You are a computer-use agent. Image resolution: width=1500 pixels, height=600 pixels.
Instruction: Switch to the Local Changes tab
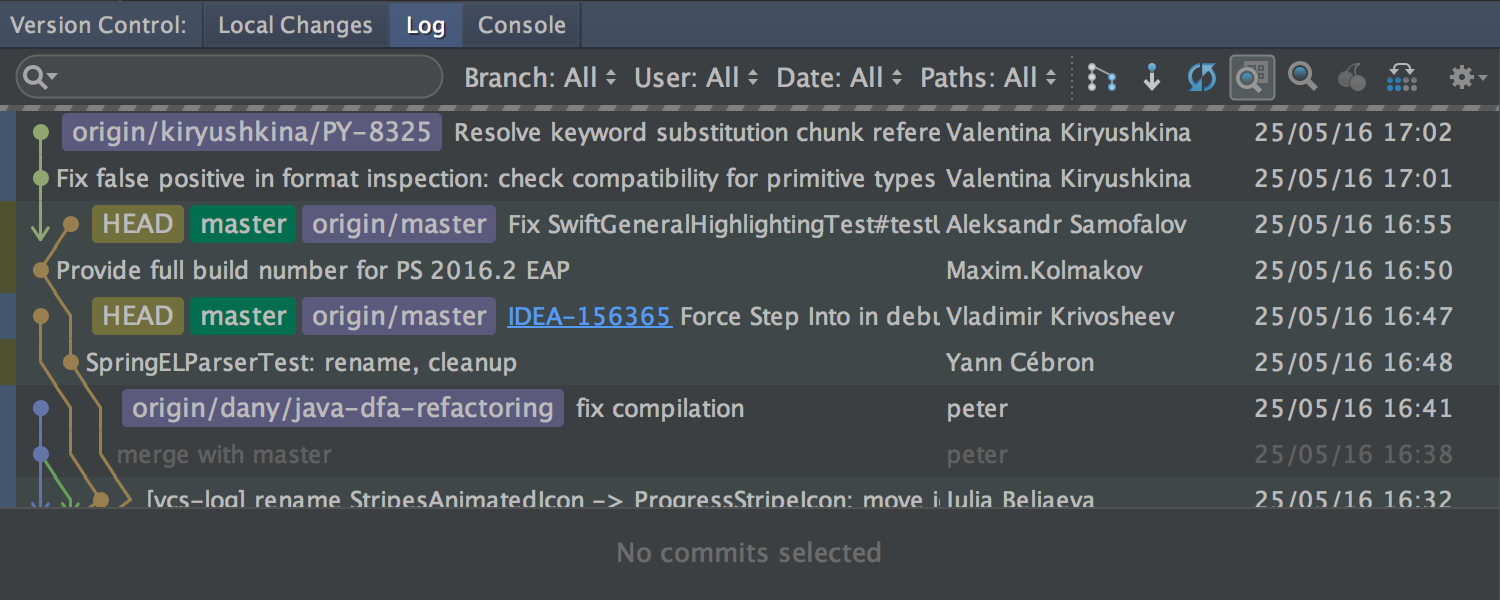point(296,24)
